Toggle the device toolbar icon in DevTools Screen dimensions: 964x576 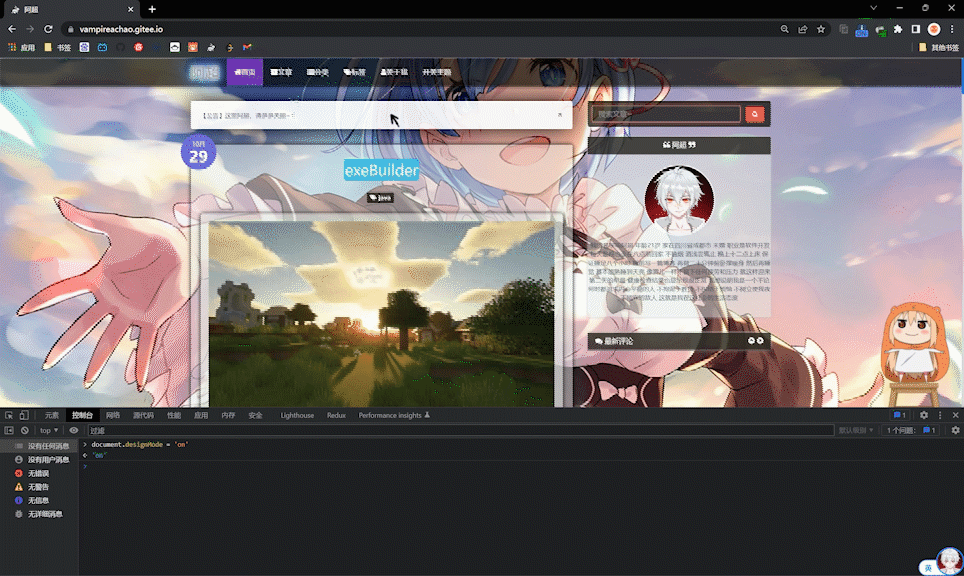(25, 415)
